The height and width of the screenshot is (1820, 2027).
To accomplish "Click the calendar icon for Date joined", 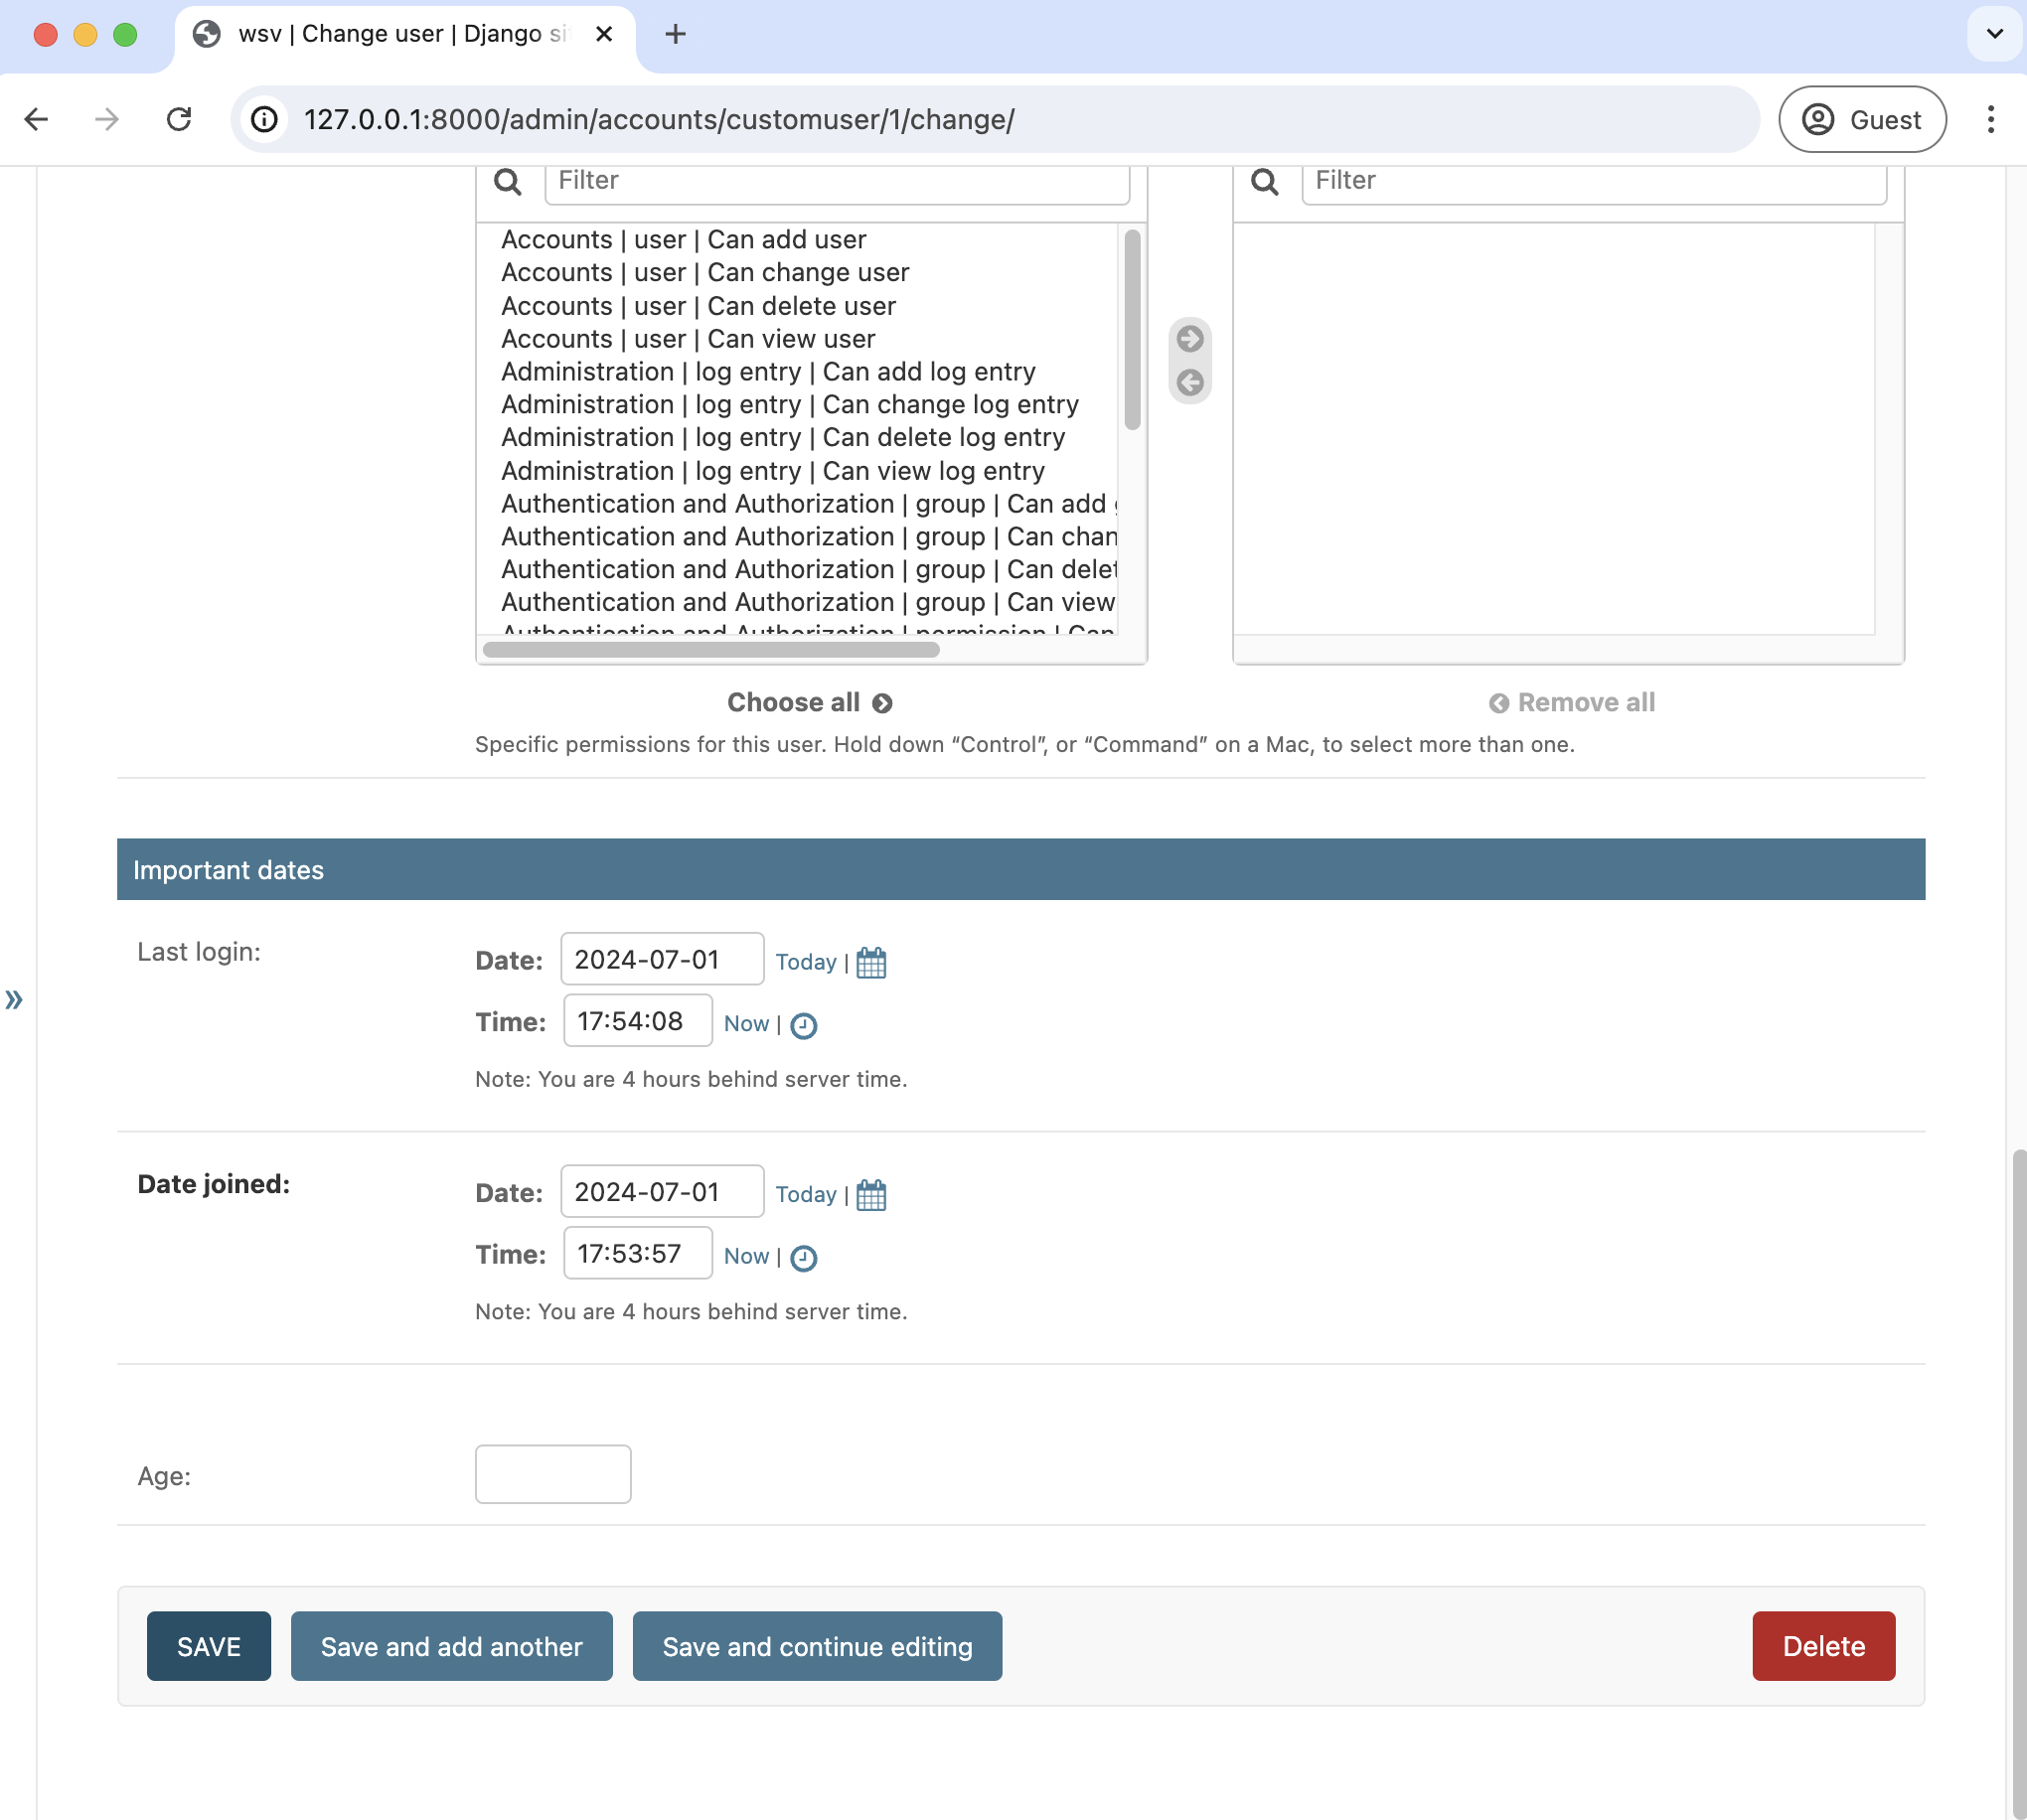I will (x=871, y=1194).
